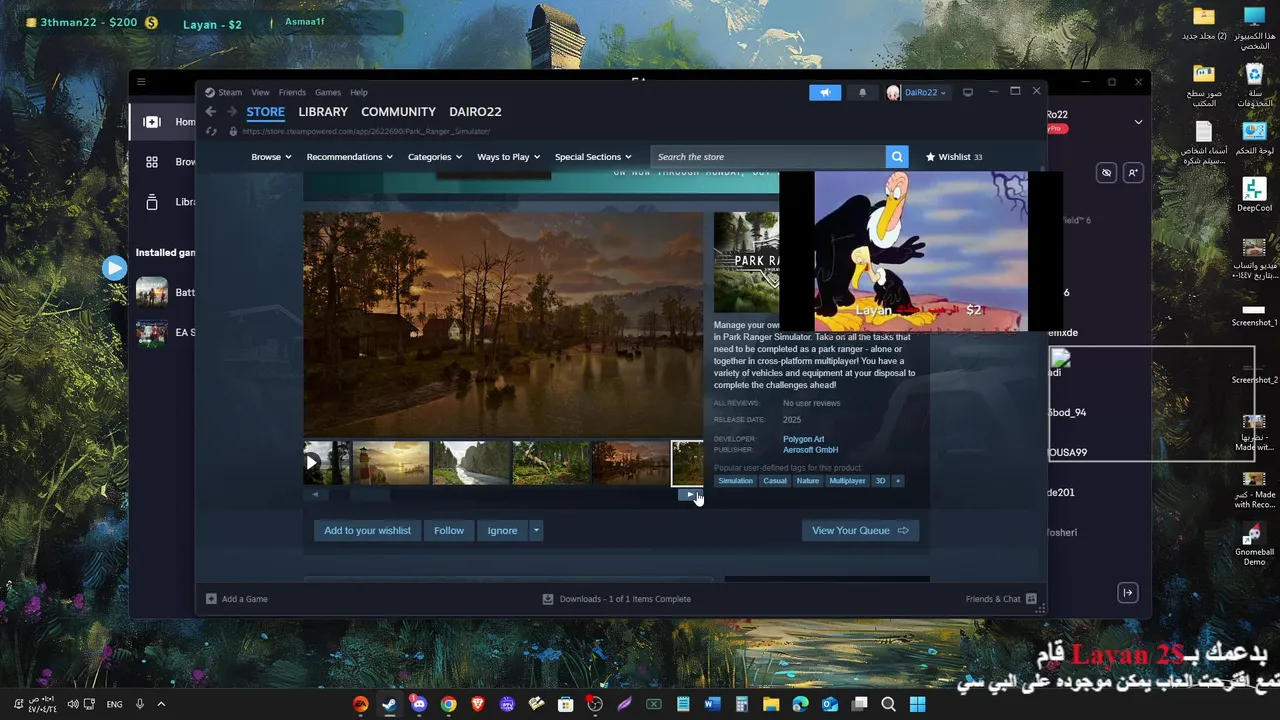Select the lighthouse screenshot thumbnail

[391, 463]
